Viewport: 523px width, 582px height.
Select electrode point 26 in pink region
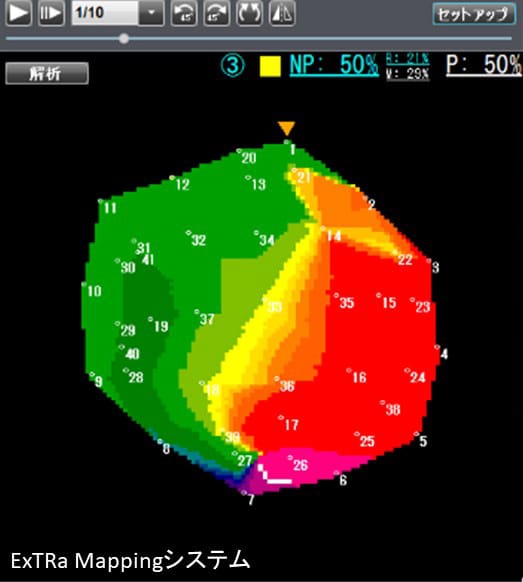click(298, 464)
